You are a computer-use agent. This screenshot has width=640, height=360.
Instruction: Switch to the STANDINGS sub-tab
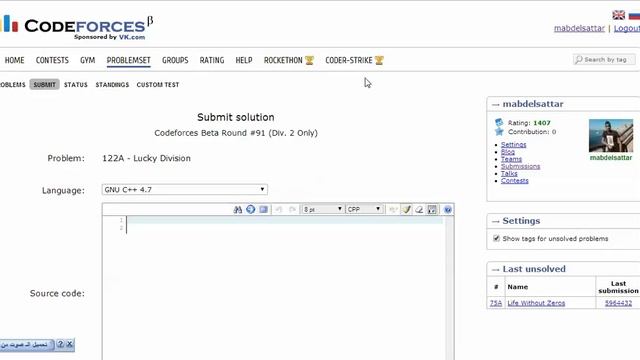pos(112,84)
